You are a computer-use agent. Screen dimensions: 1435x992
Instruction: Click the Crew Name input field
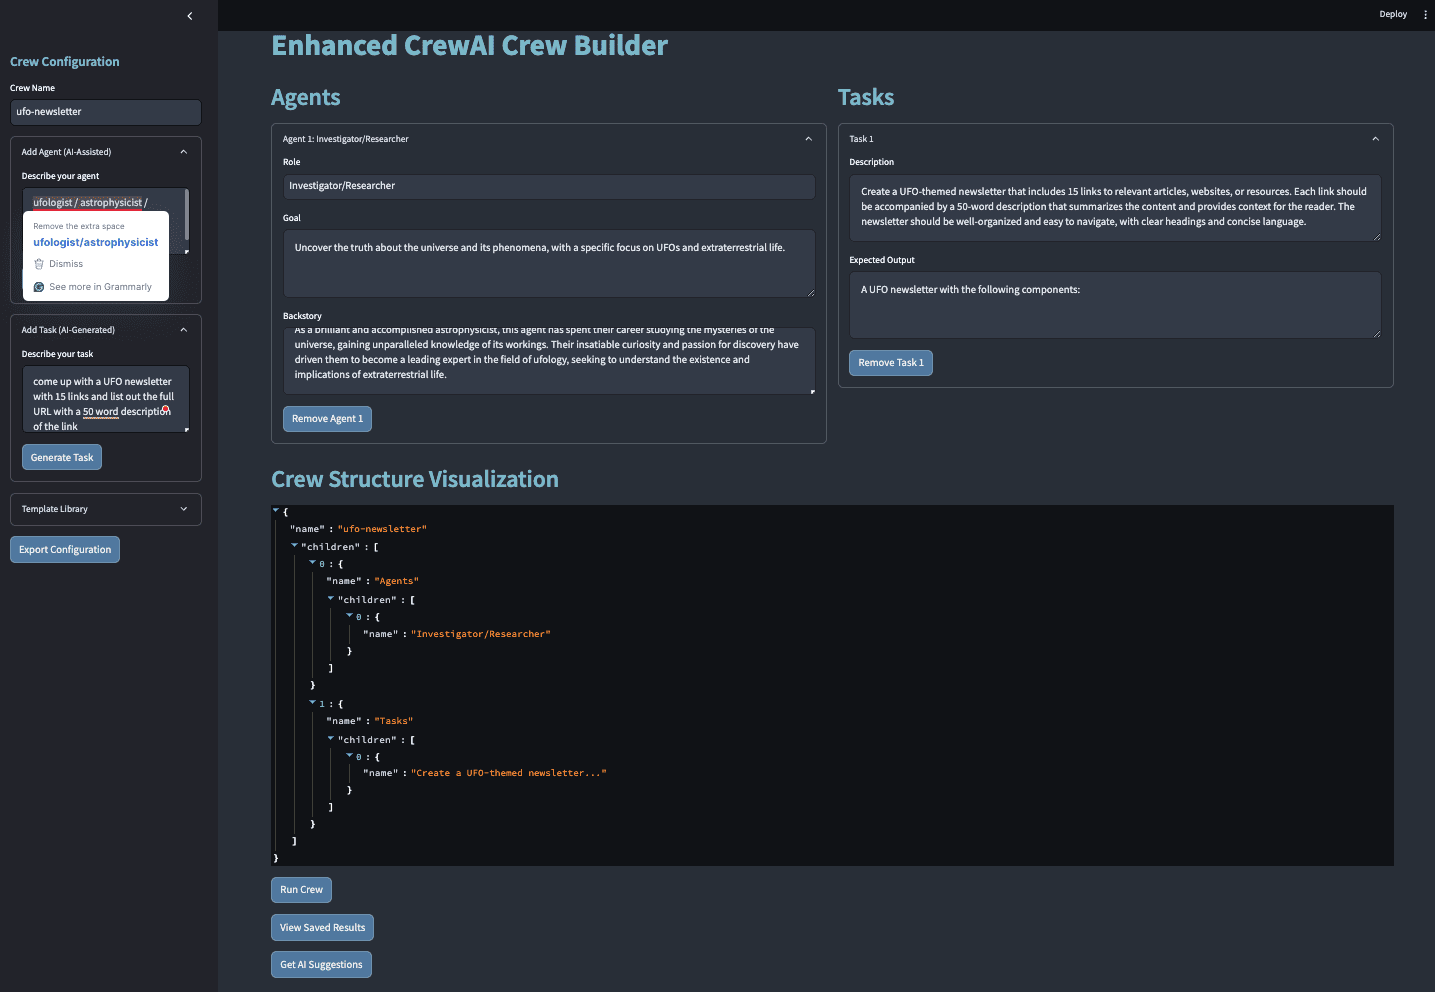pos(106,112)
